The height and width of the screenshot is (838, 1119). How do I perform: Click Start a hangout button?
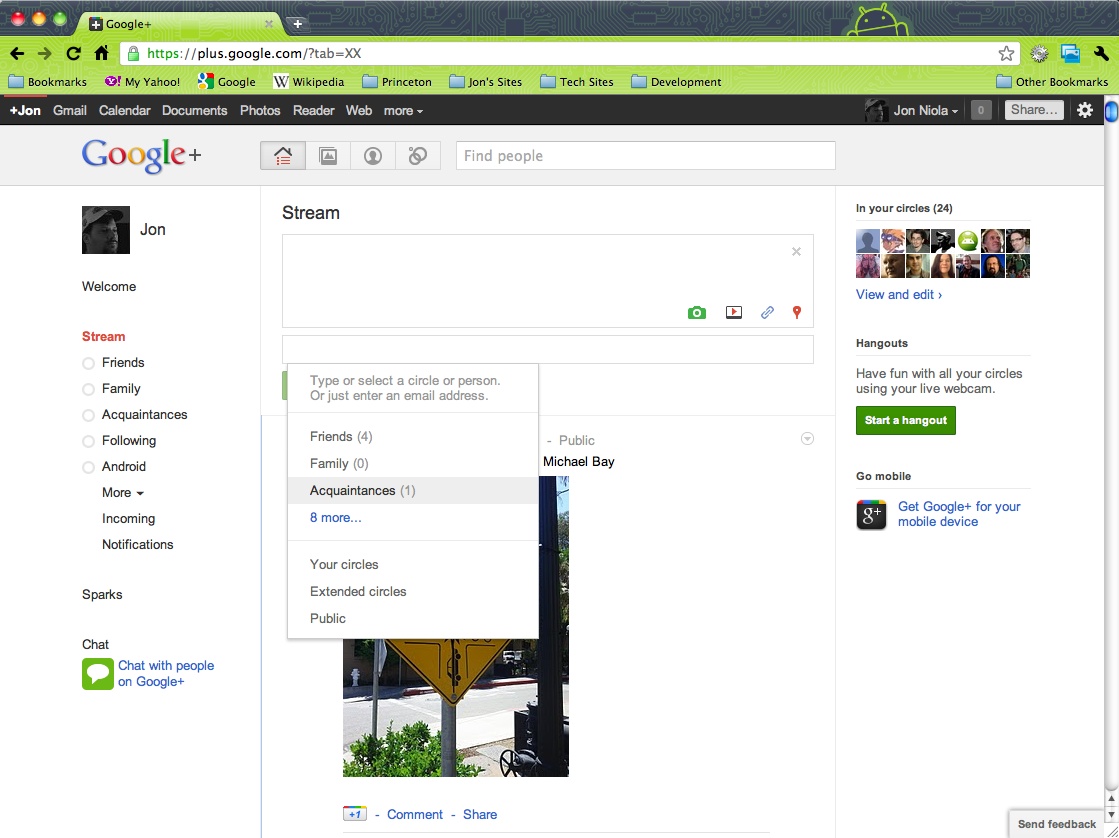click(906, 420)
